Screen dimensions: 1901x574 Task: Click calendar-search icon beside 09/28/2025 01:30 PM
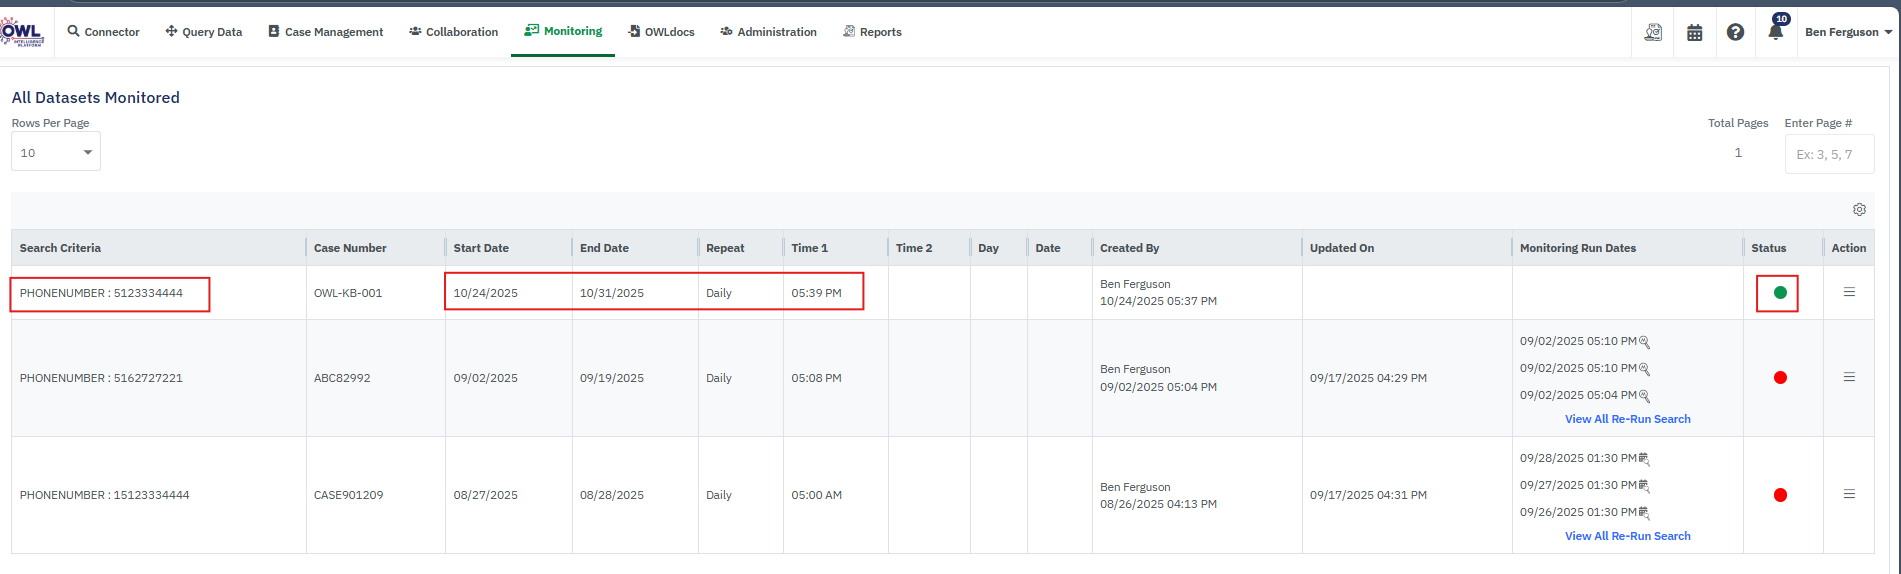pyautogui.click(x=1644, y=459)
